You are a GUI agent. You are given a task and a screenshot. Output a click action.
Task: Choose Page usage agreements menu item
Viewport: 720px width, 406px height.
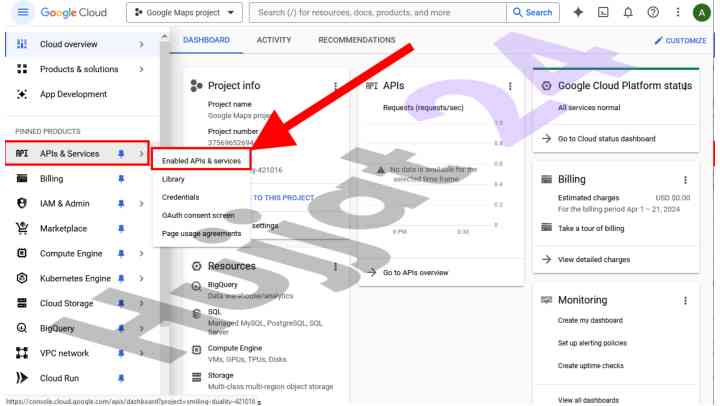[201, 233]
